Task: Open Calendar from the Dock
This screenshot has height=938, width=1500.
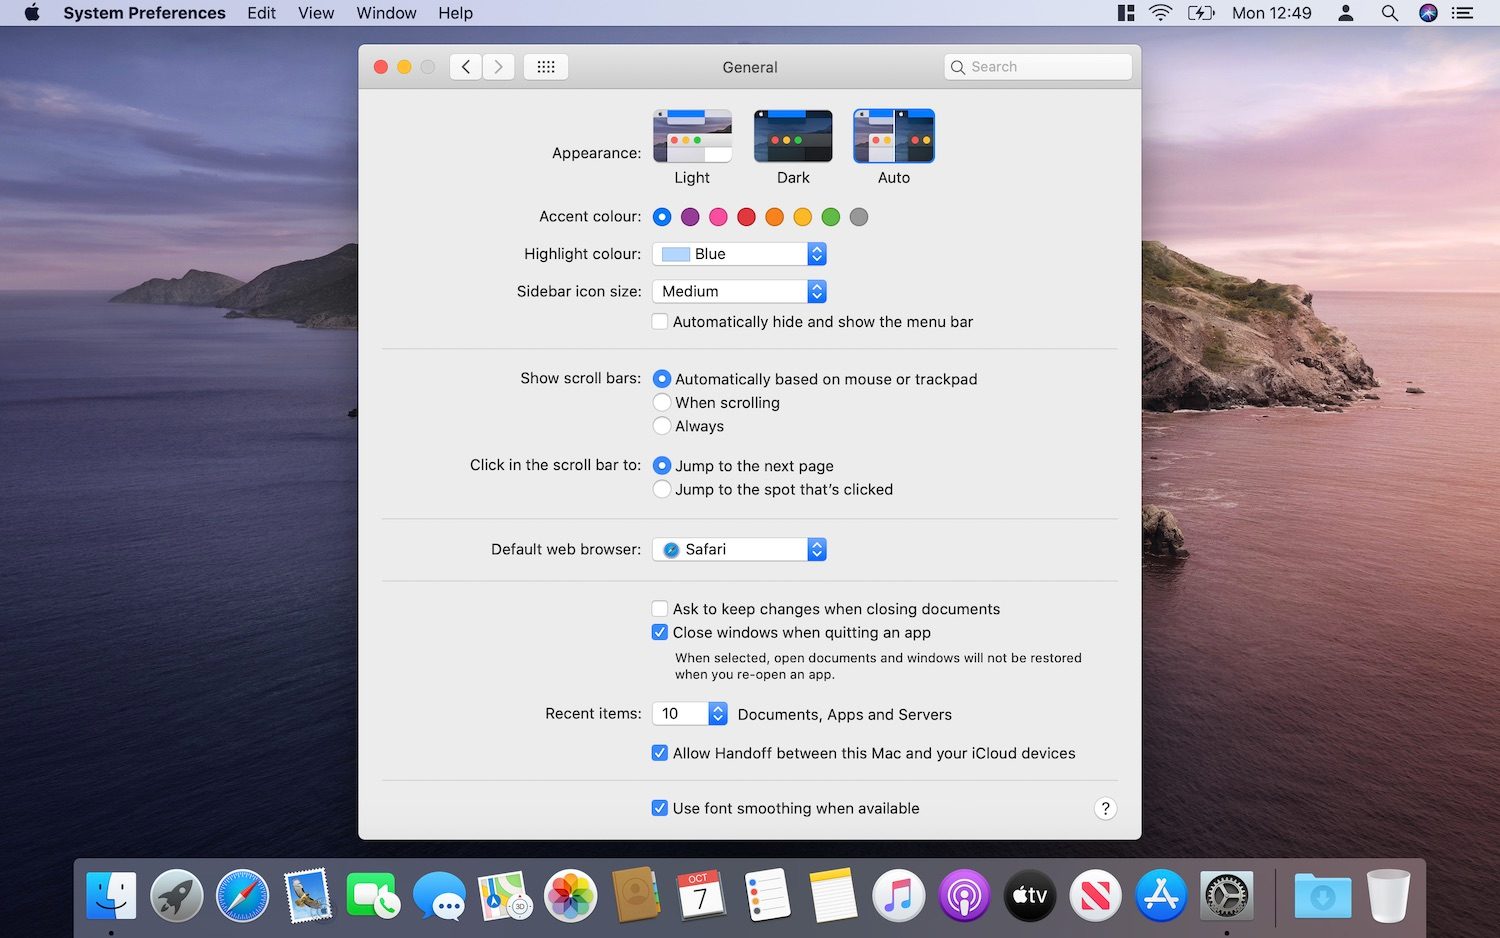Action: tap(701, 895)
